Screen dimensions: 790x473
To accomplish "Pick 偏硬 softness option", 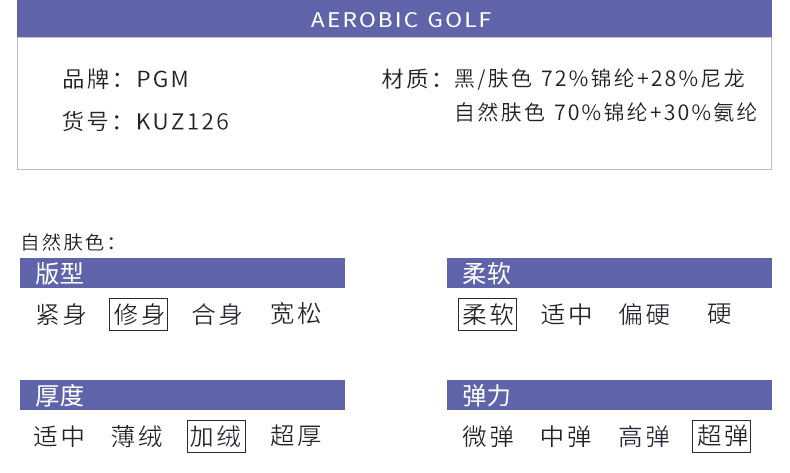I will (644, 314).
